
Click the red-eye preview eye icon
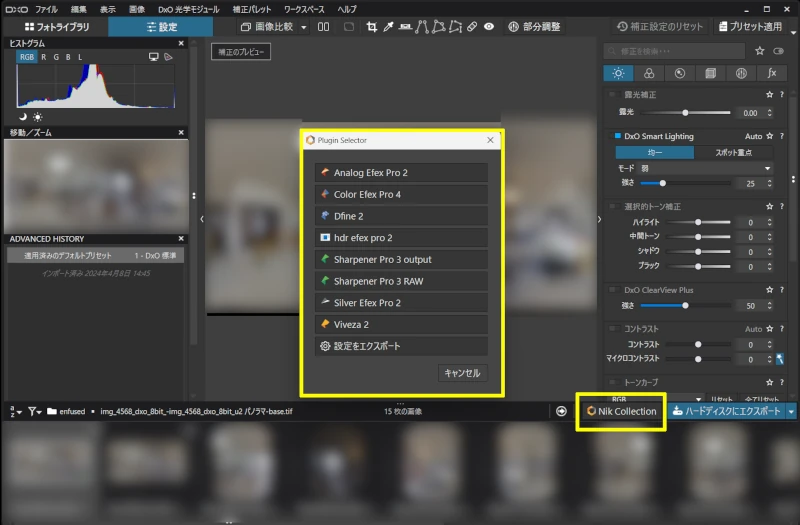coord(489,27)
